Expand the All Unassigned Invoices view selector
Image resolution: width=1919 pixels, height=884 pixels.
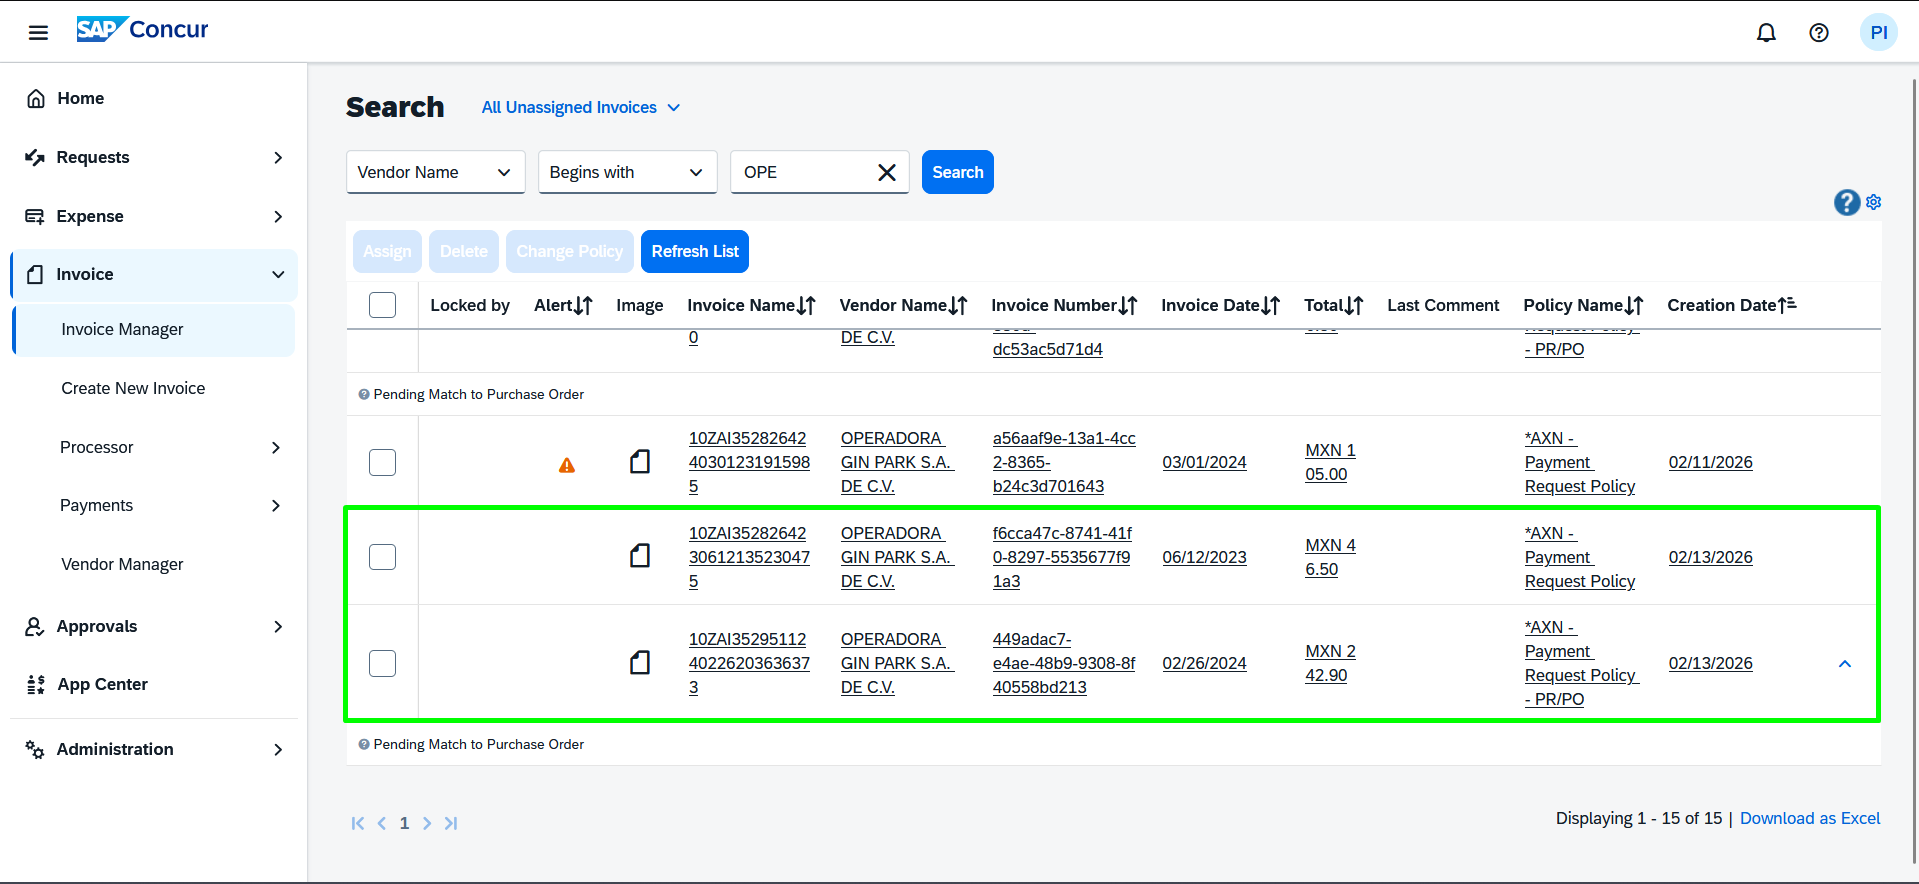(x=580, y=107)
